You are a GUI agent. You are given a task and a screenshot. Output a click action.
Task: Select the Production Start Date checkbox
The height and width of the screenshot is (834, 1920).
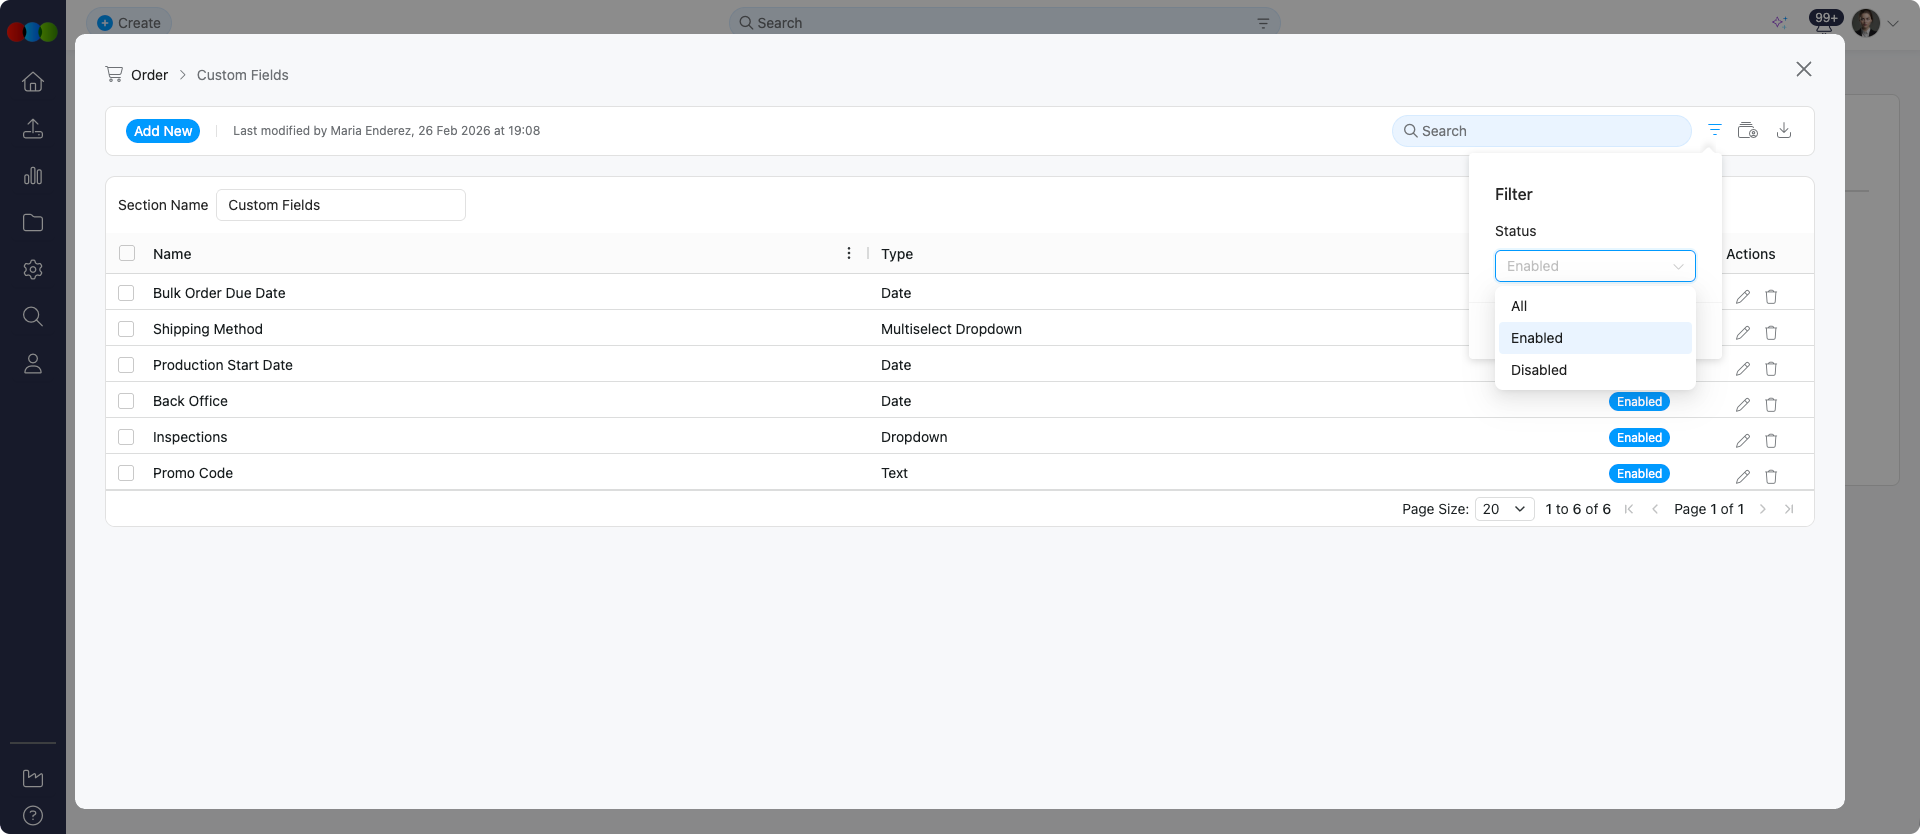[x=126, y=365]
